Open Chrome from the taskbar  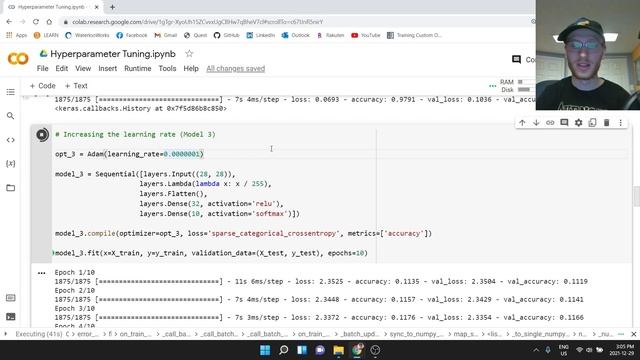(357, 350)
